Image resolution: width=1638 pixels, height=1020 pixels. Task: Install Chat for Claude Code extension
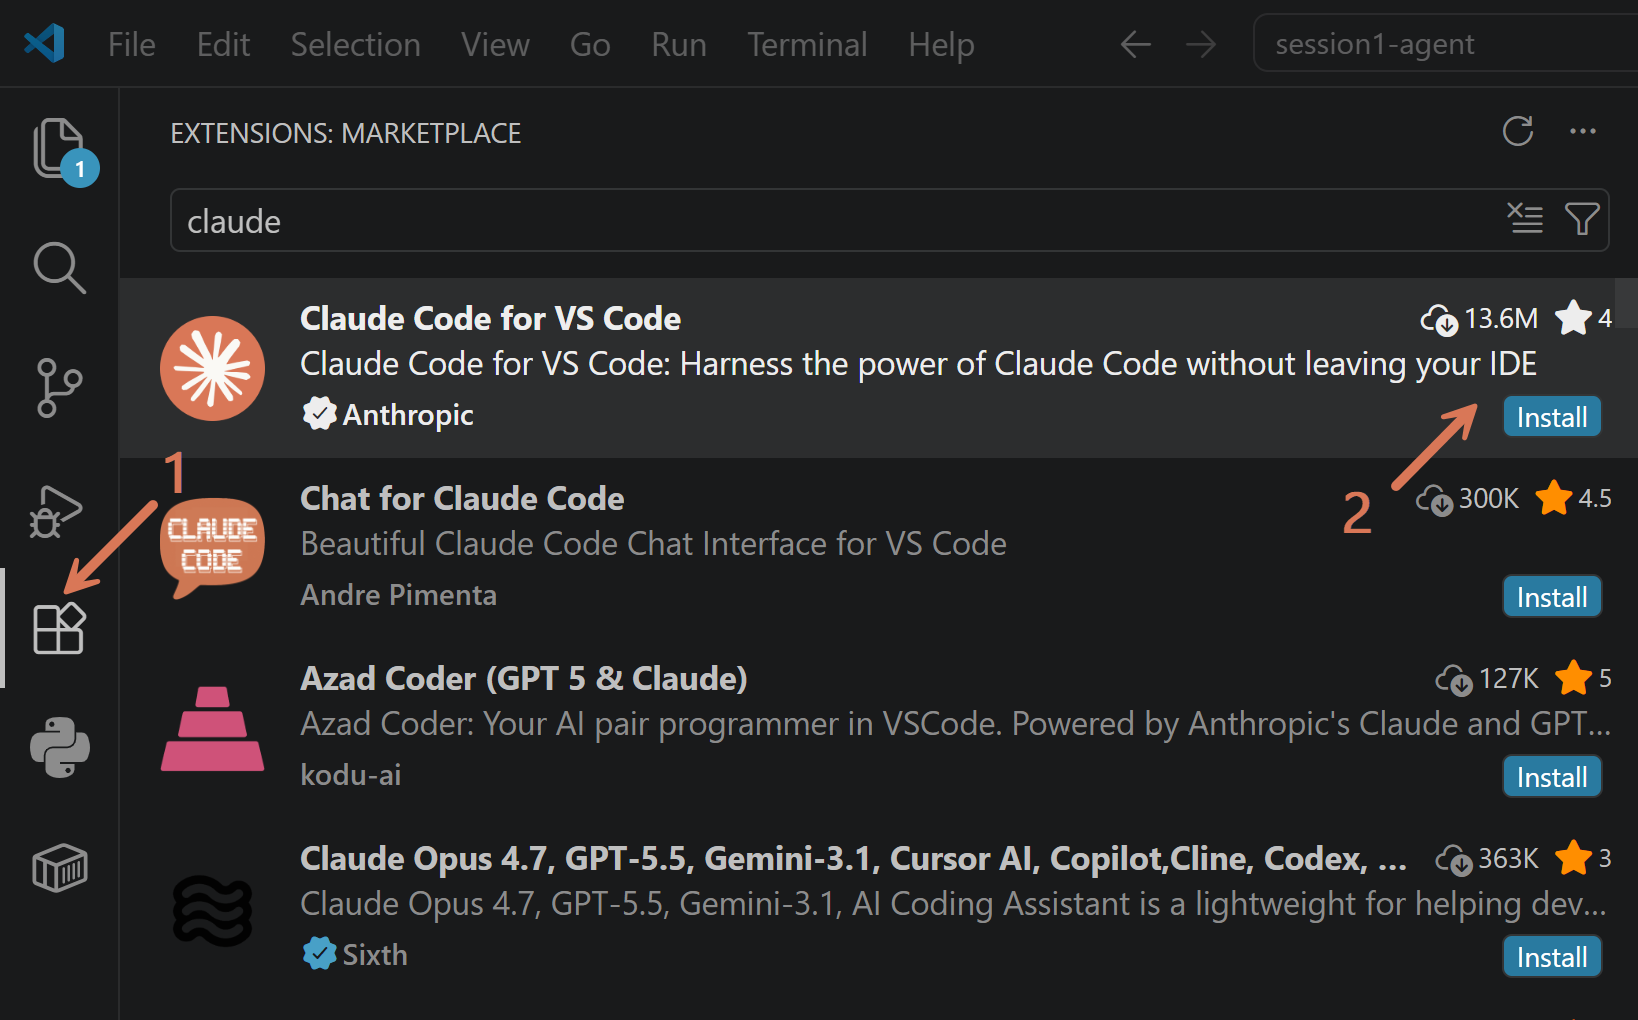[x=1552, y=597]
